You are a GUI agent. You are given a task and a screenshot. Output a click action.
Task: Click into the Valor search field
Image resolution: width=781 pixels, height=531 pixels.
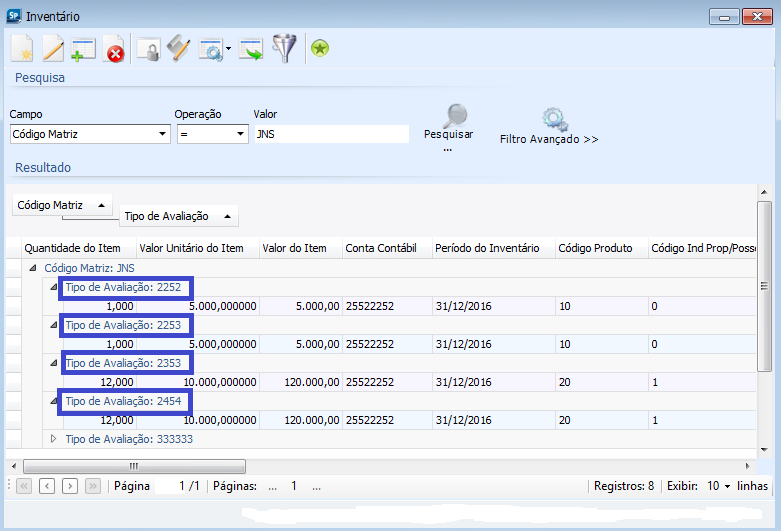click(x=331, y=134)
